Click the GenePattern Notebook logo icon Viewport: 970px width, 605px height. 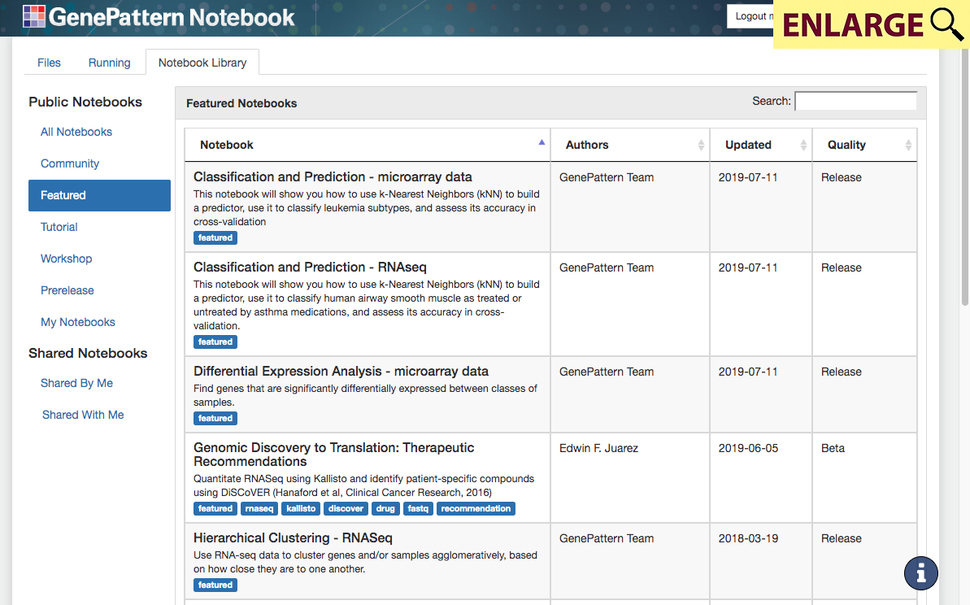pos(34,17)
